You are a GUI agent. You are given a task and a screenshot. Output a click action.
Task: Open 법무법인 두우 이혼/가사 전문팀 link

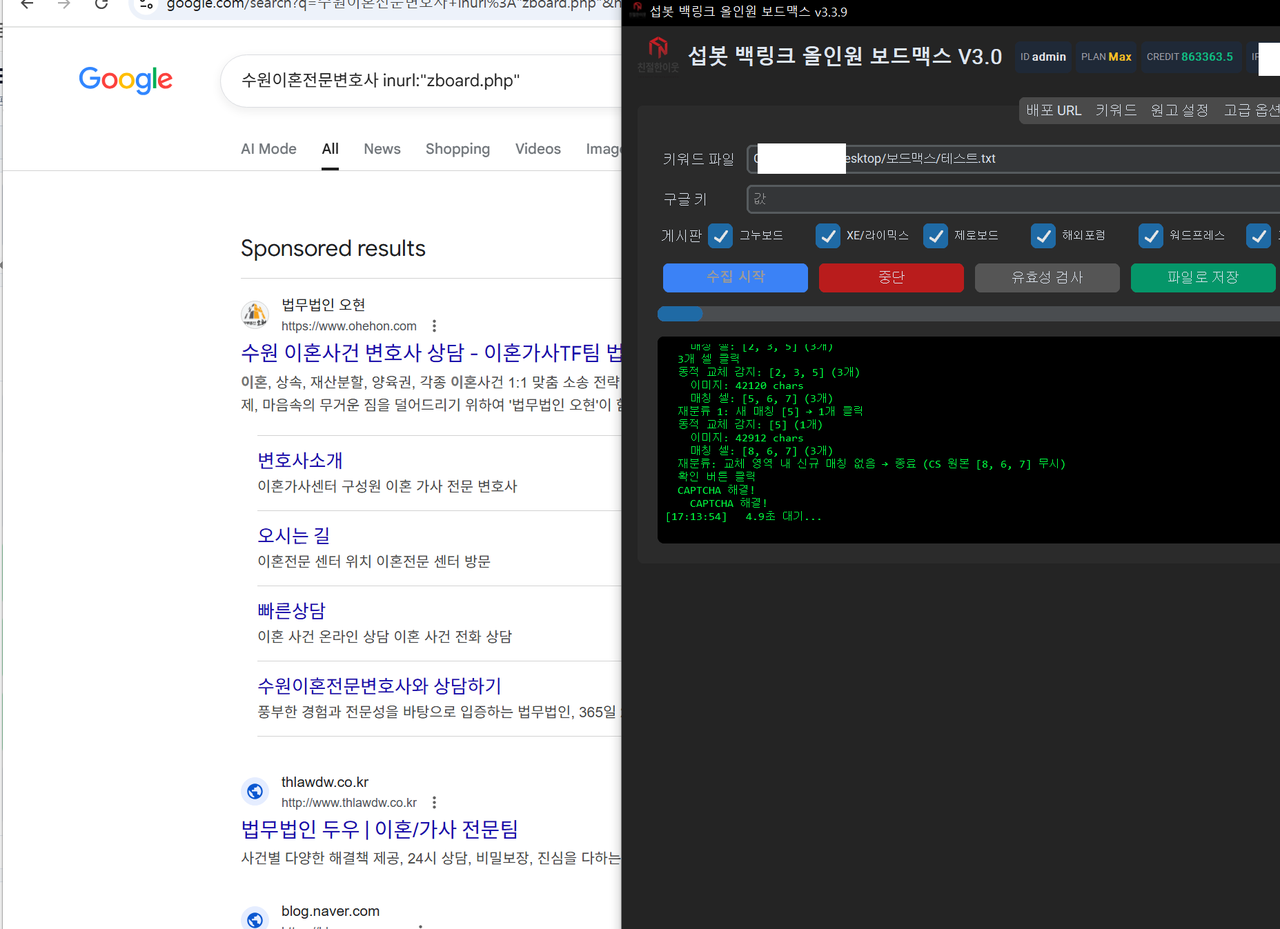(380, 829)
